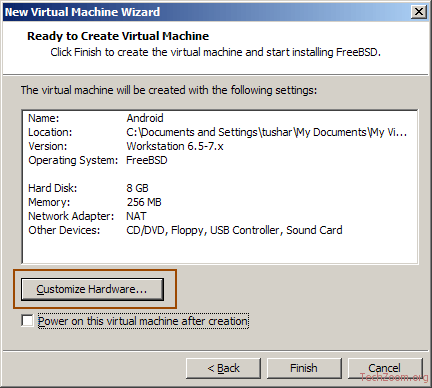Enable power on after creation checkbox
This screenshot has width=432, height=388.
[27, 321]
